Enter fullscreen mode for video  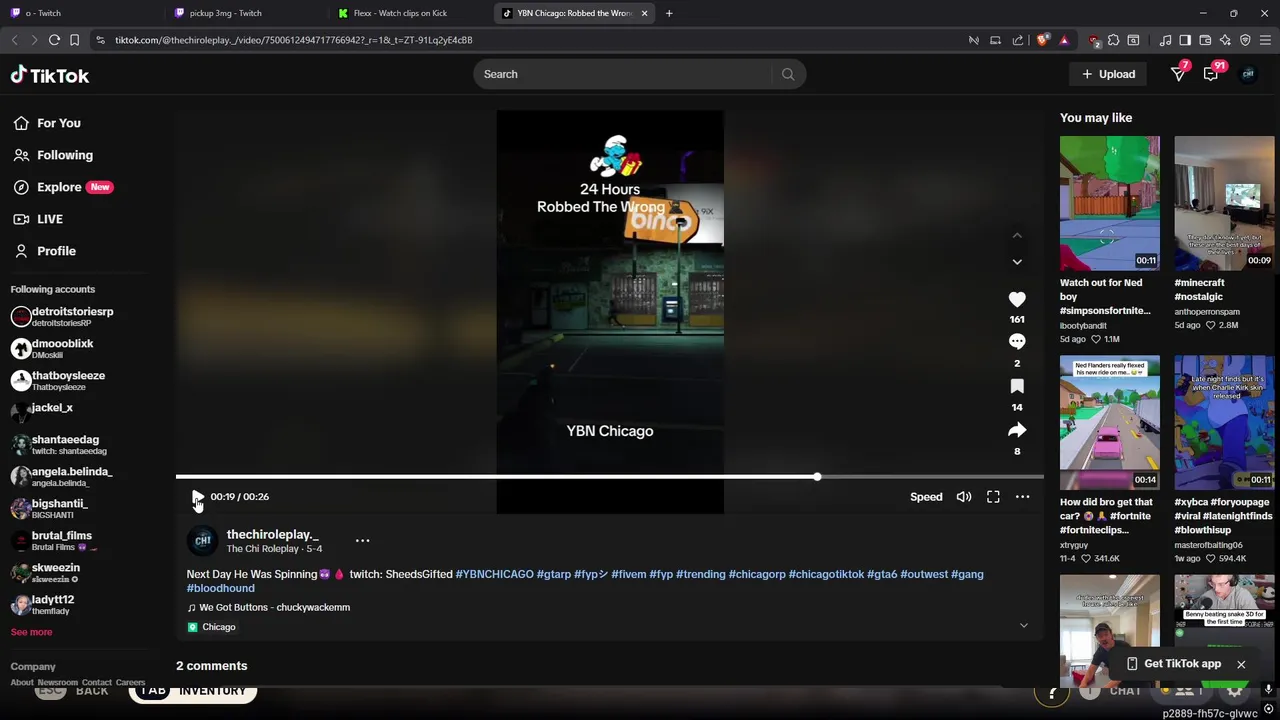pos(993,497)
